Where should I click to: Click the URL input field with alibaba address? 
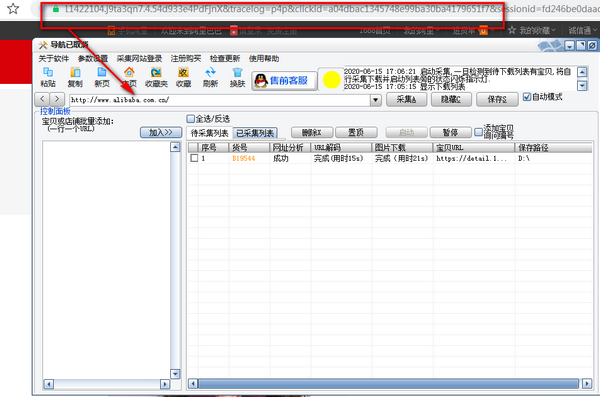pos(220,100)
